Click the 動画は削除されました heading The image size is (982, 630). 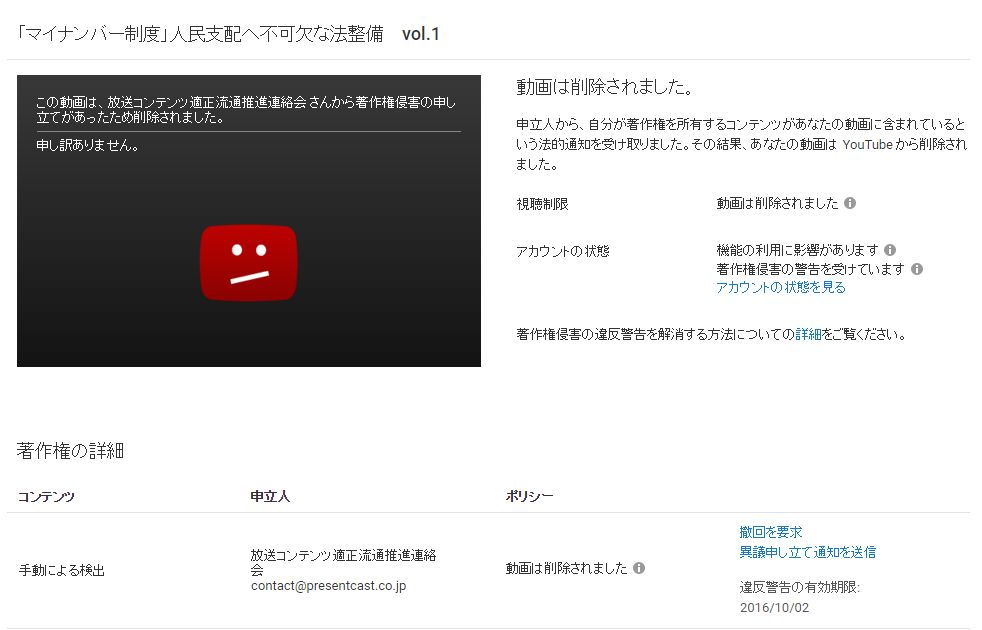click(604, 87)
